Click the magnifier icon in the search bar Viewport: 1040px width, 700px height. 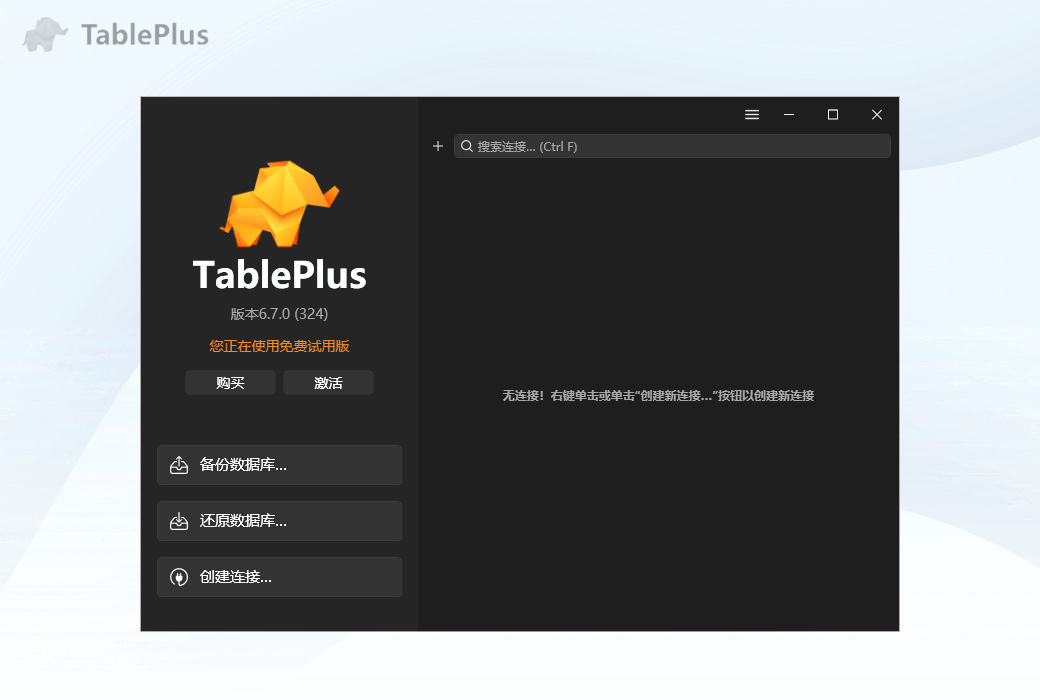pyautogui.click(x=467, y=146)
